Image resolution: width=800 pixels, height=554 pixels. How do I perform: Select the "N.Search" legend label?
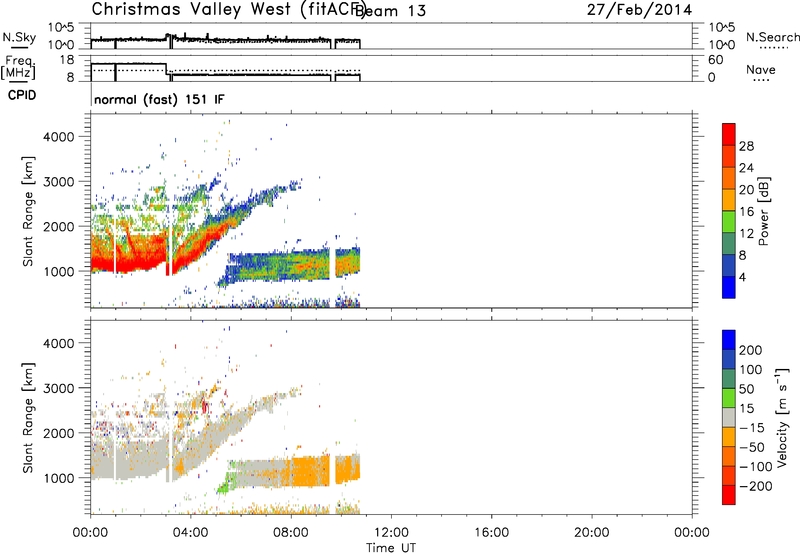[x=772, y=37]
